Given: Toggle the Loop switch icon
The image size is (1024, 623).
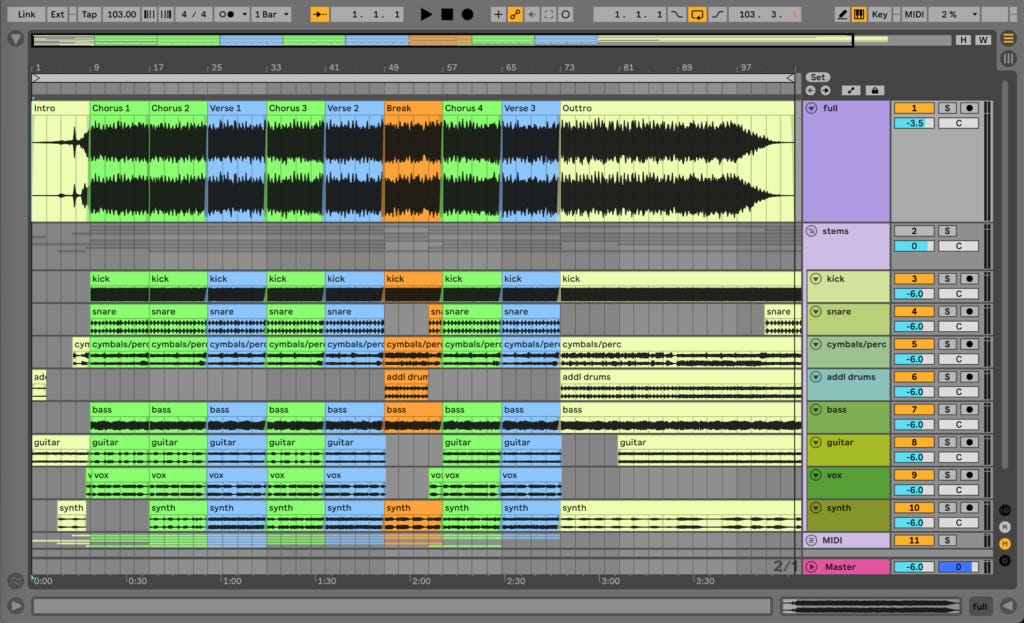Looking at the screenshot, I should pos(697,14).
